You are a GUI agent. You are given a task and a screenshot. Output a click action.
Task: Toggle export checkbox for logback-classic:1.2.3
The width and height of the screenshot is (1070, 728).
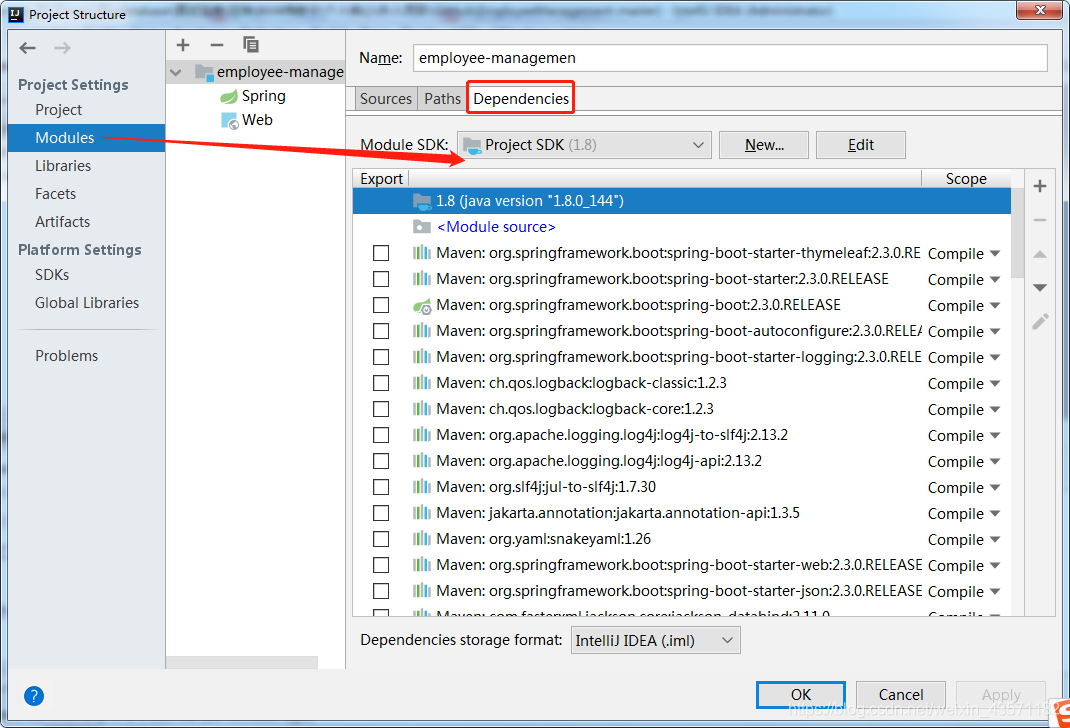click(x=381, y=383)
